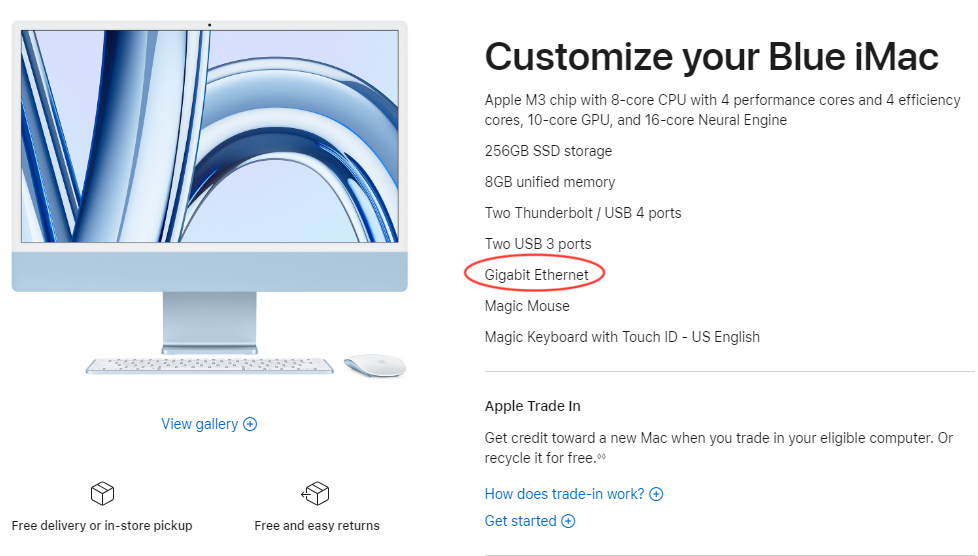This screenshot has width=978, height=556.
Task: Click the How does trade-in work? link
Action: tap(573, 494)
